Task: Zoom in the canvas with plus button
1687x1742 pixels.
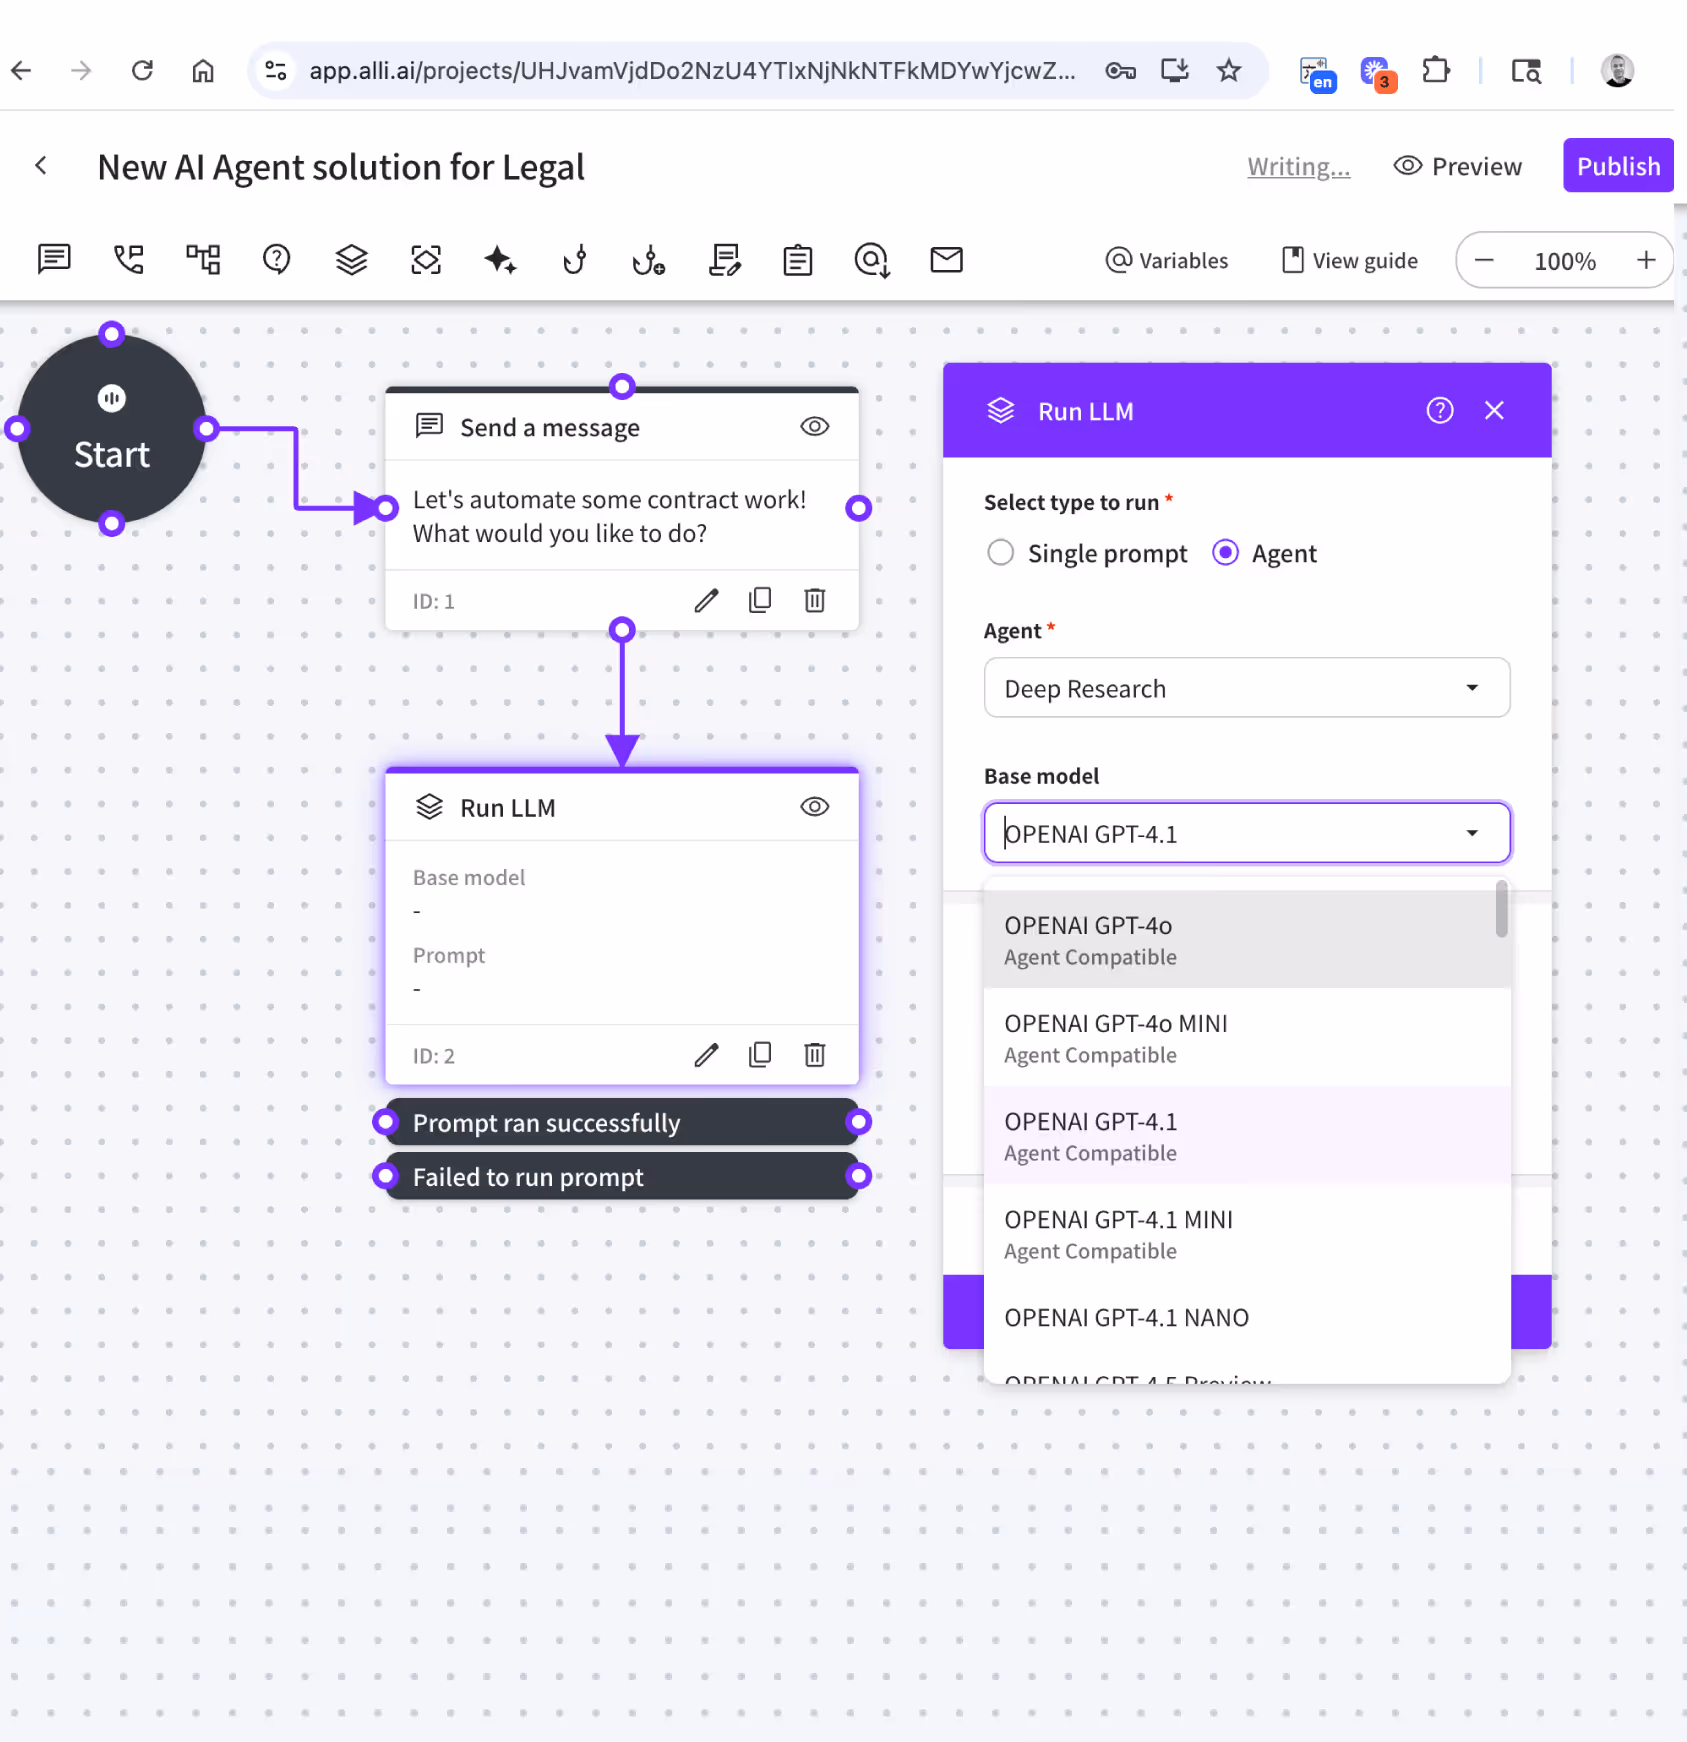Action: click(x=1646, y=260)
